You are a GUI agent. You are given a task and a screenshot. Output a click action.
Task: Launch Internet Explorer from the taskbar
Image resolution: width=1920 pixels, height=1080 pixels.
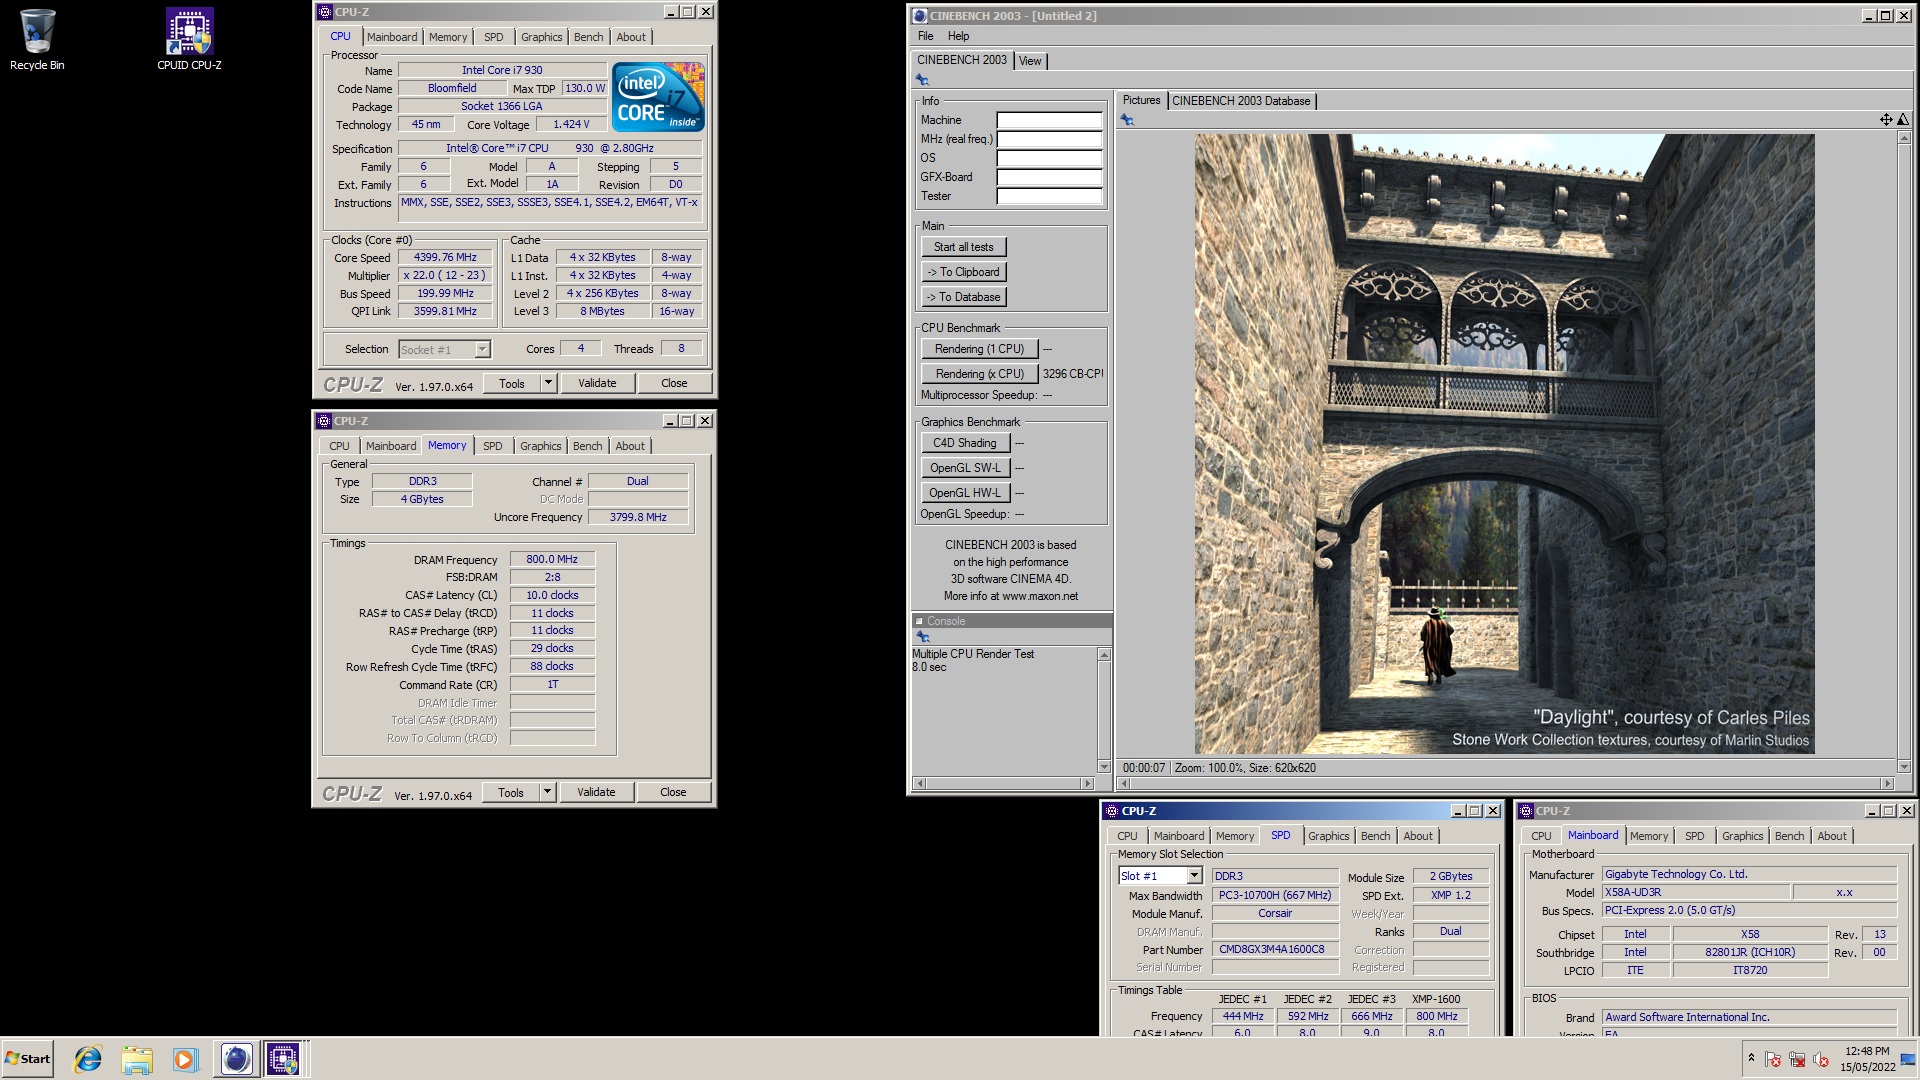(88, 1059)
